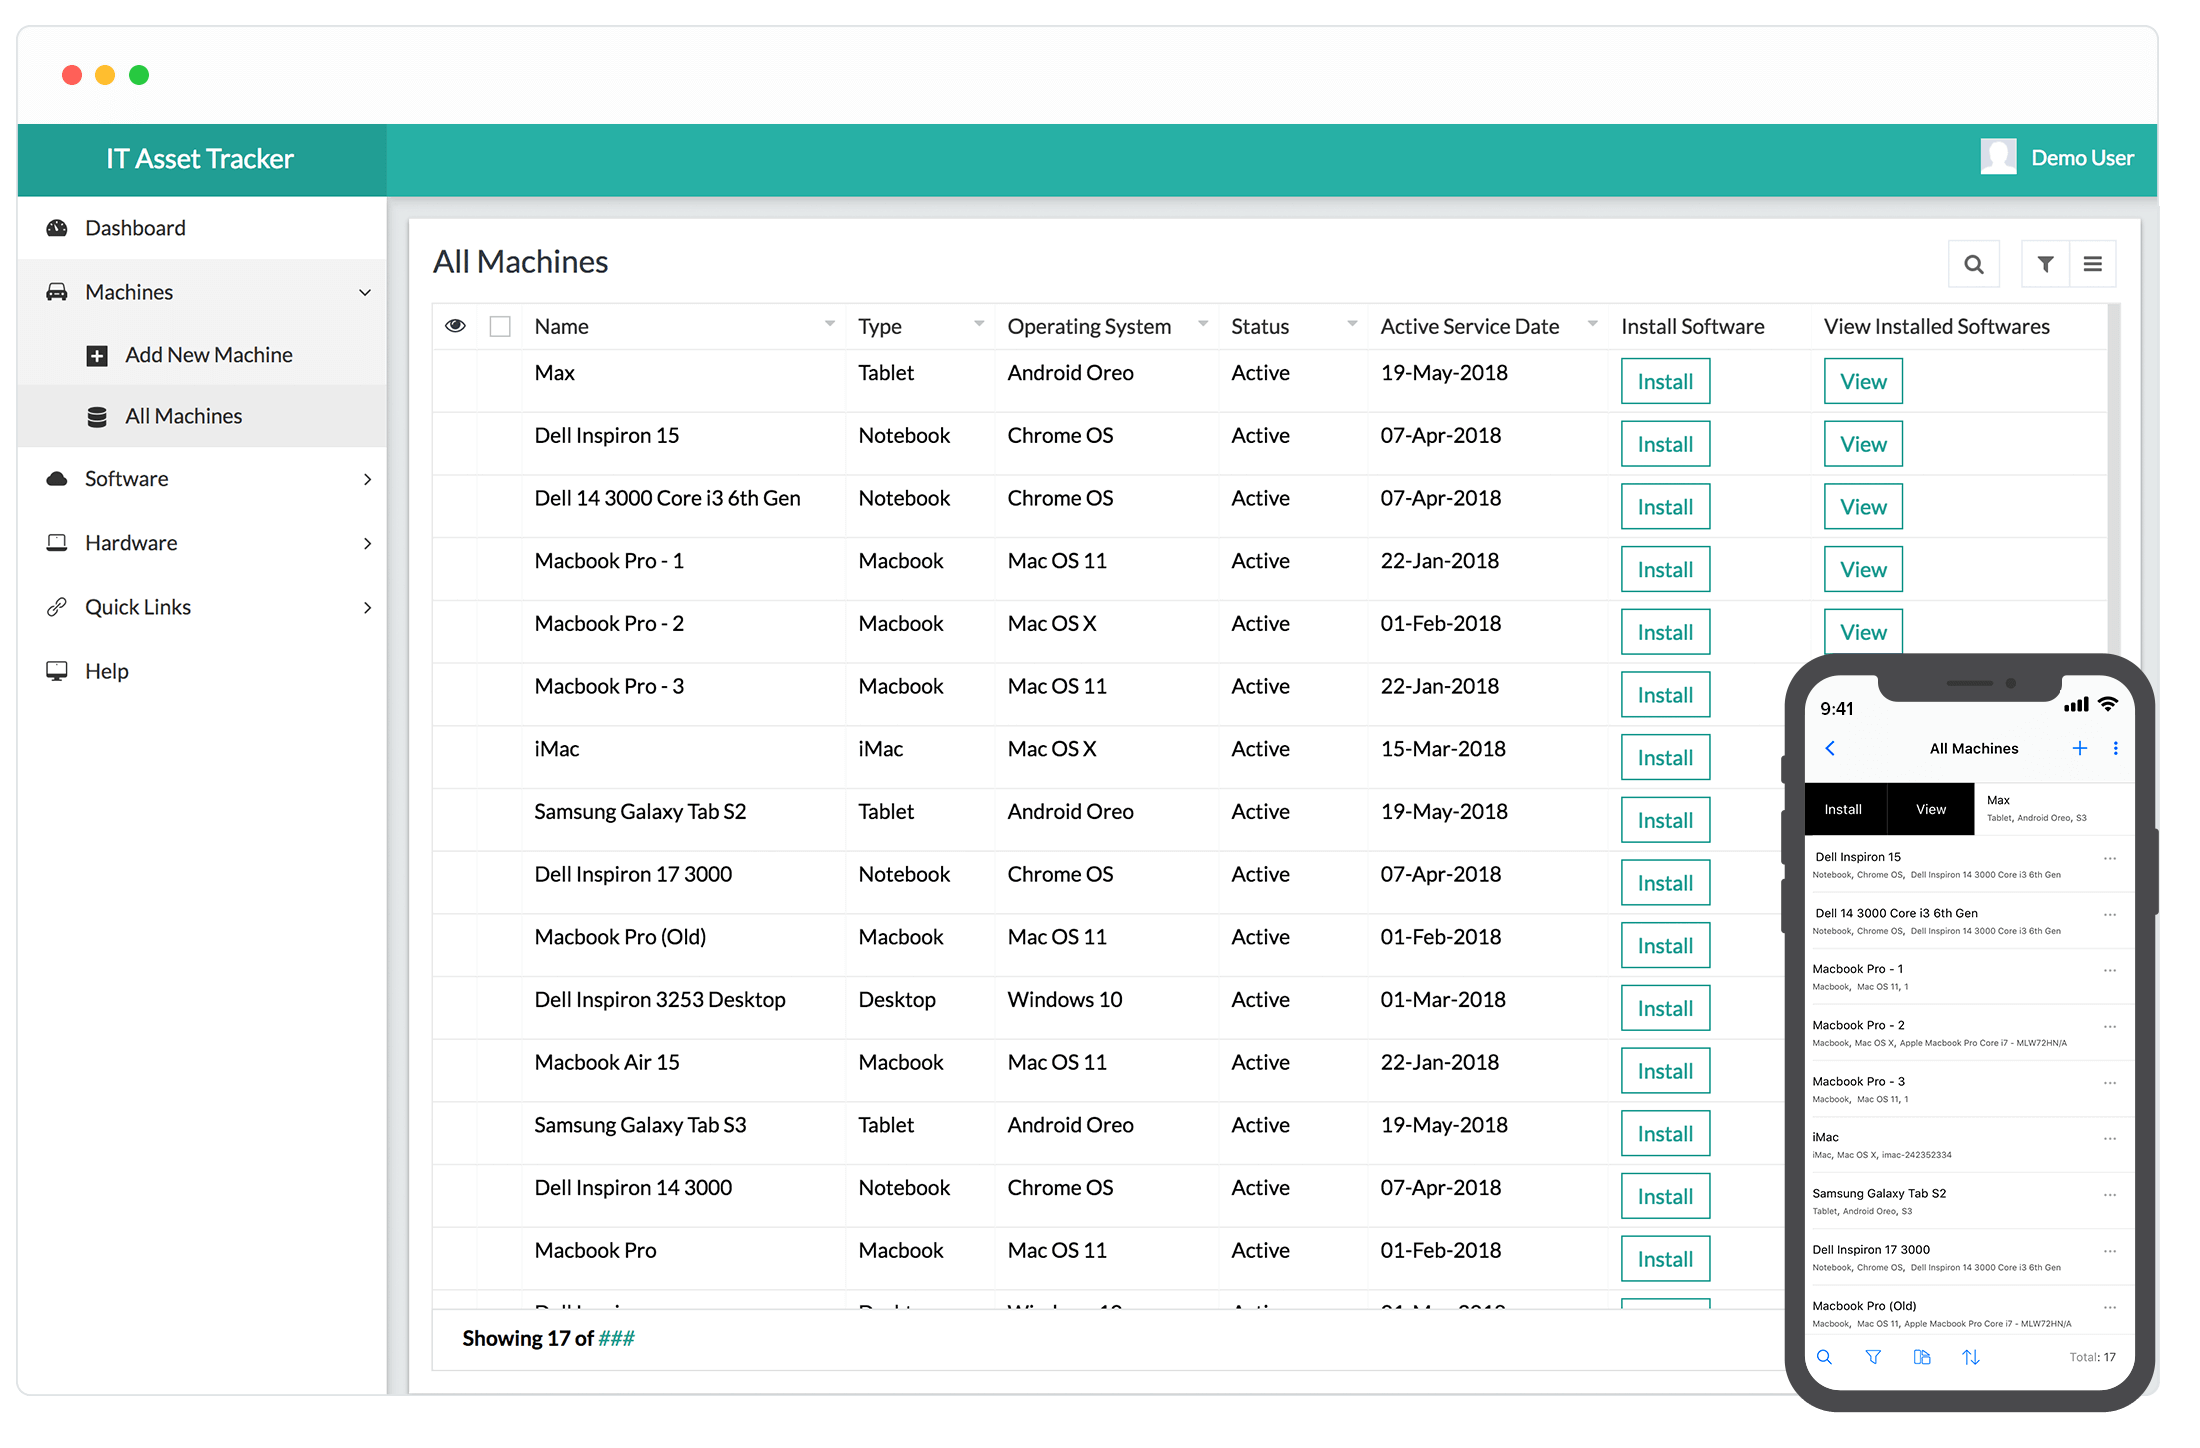Click View button for Macbook Pro - 1

click(x=1862, y=567)
